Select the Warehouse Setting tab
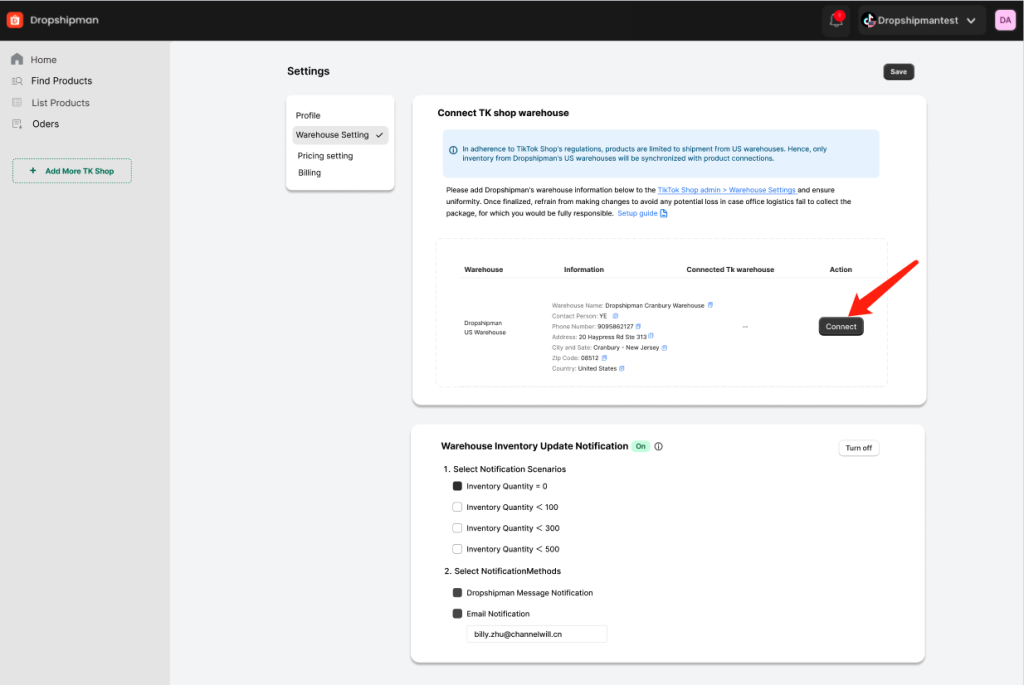 click(x=340, y=135)
